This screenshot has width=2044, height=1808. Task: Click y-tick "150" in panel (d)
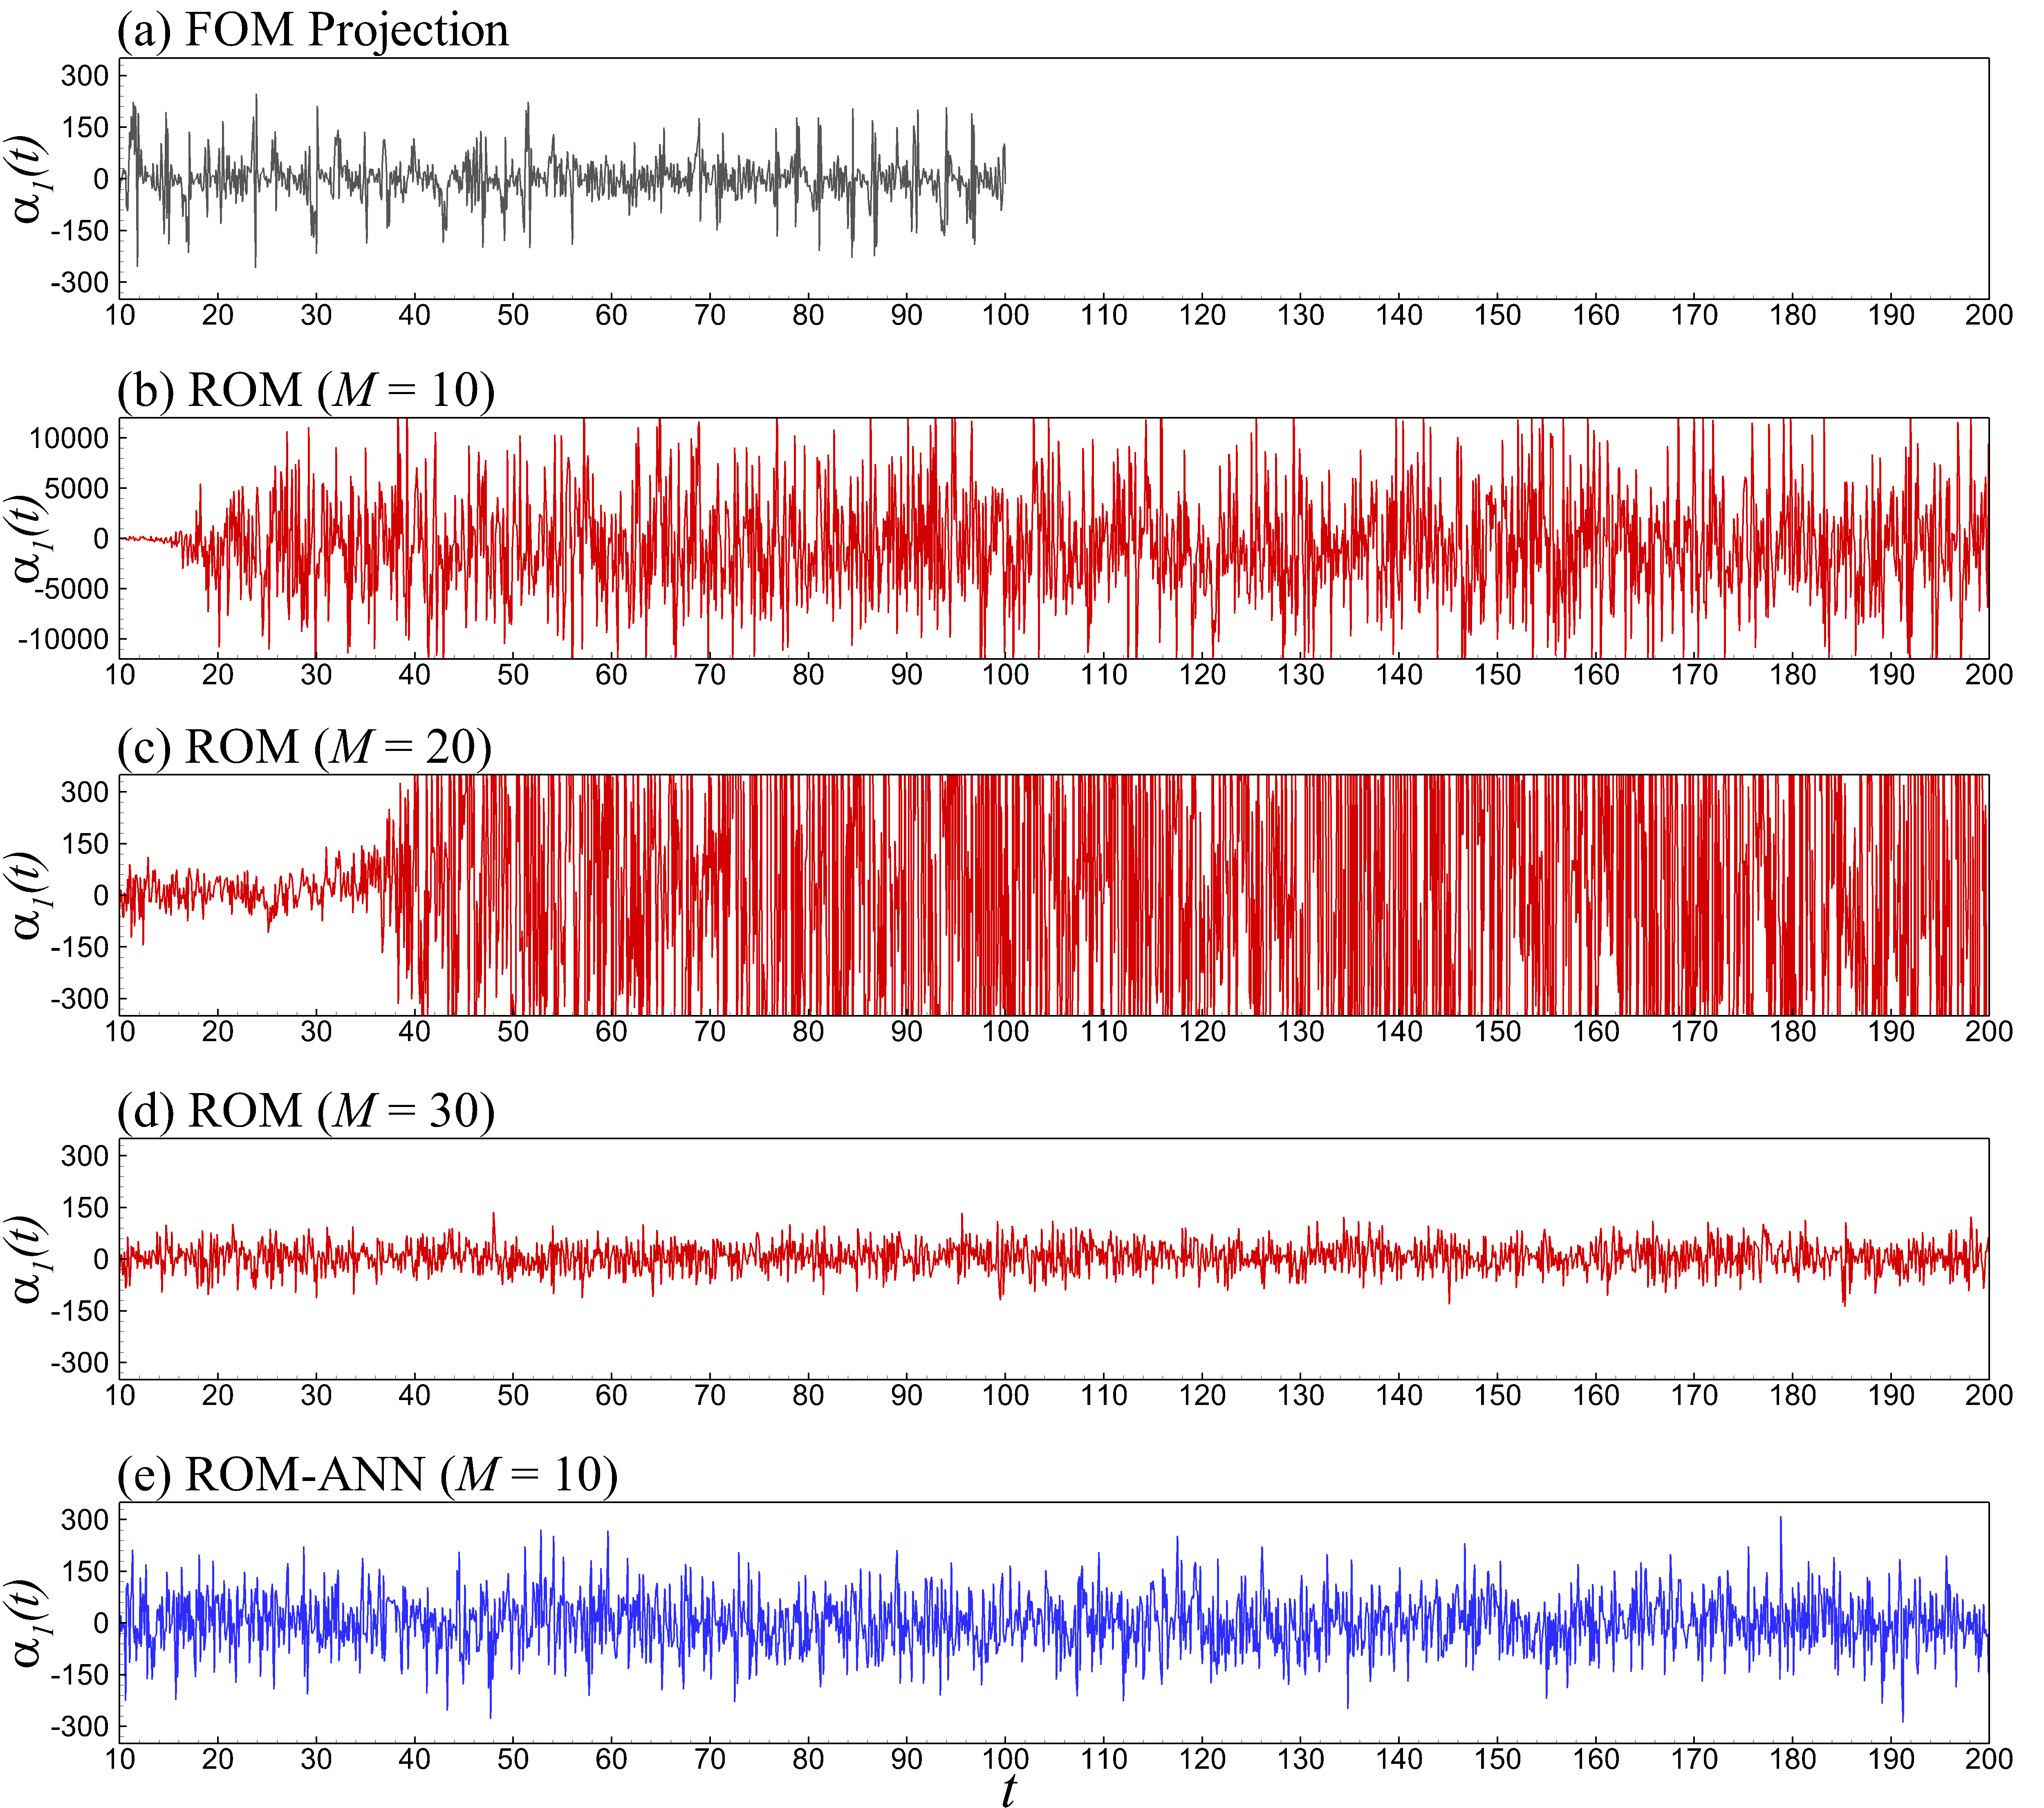coord(85,1208)
